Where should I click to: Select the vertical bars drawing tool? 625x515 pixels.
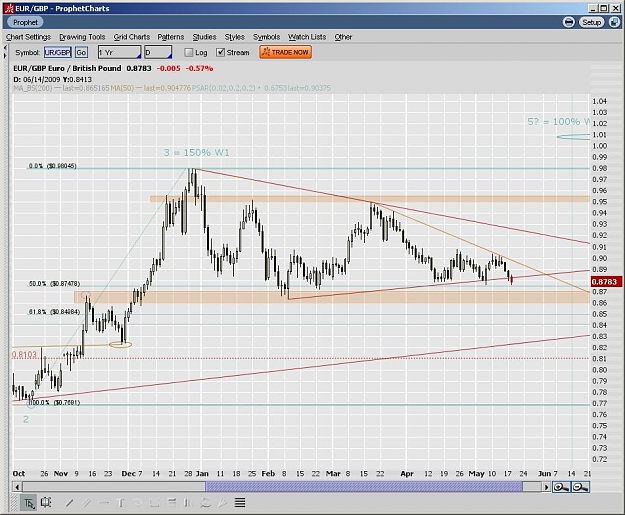click(188, 503)
